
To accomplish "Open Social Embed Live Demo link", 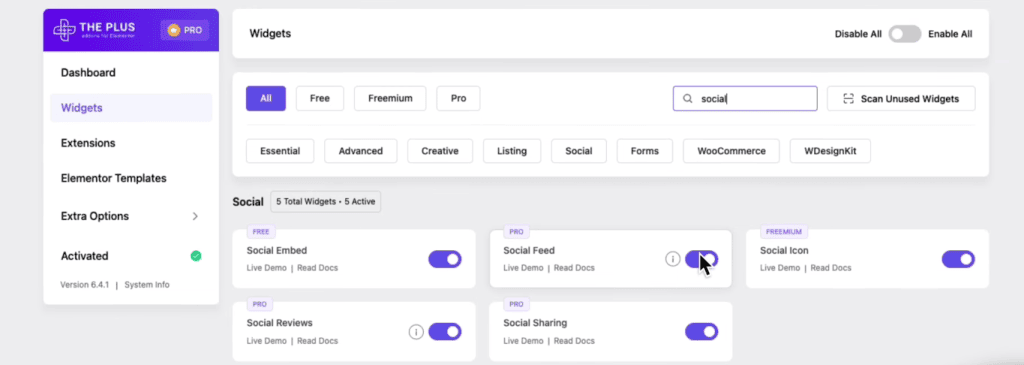I will click(266, 268).
